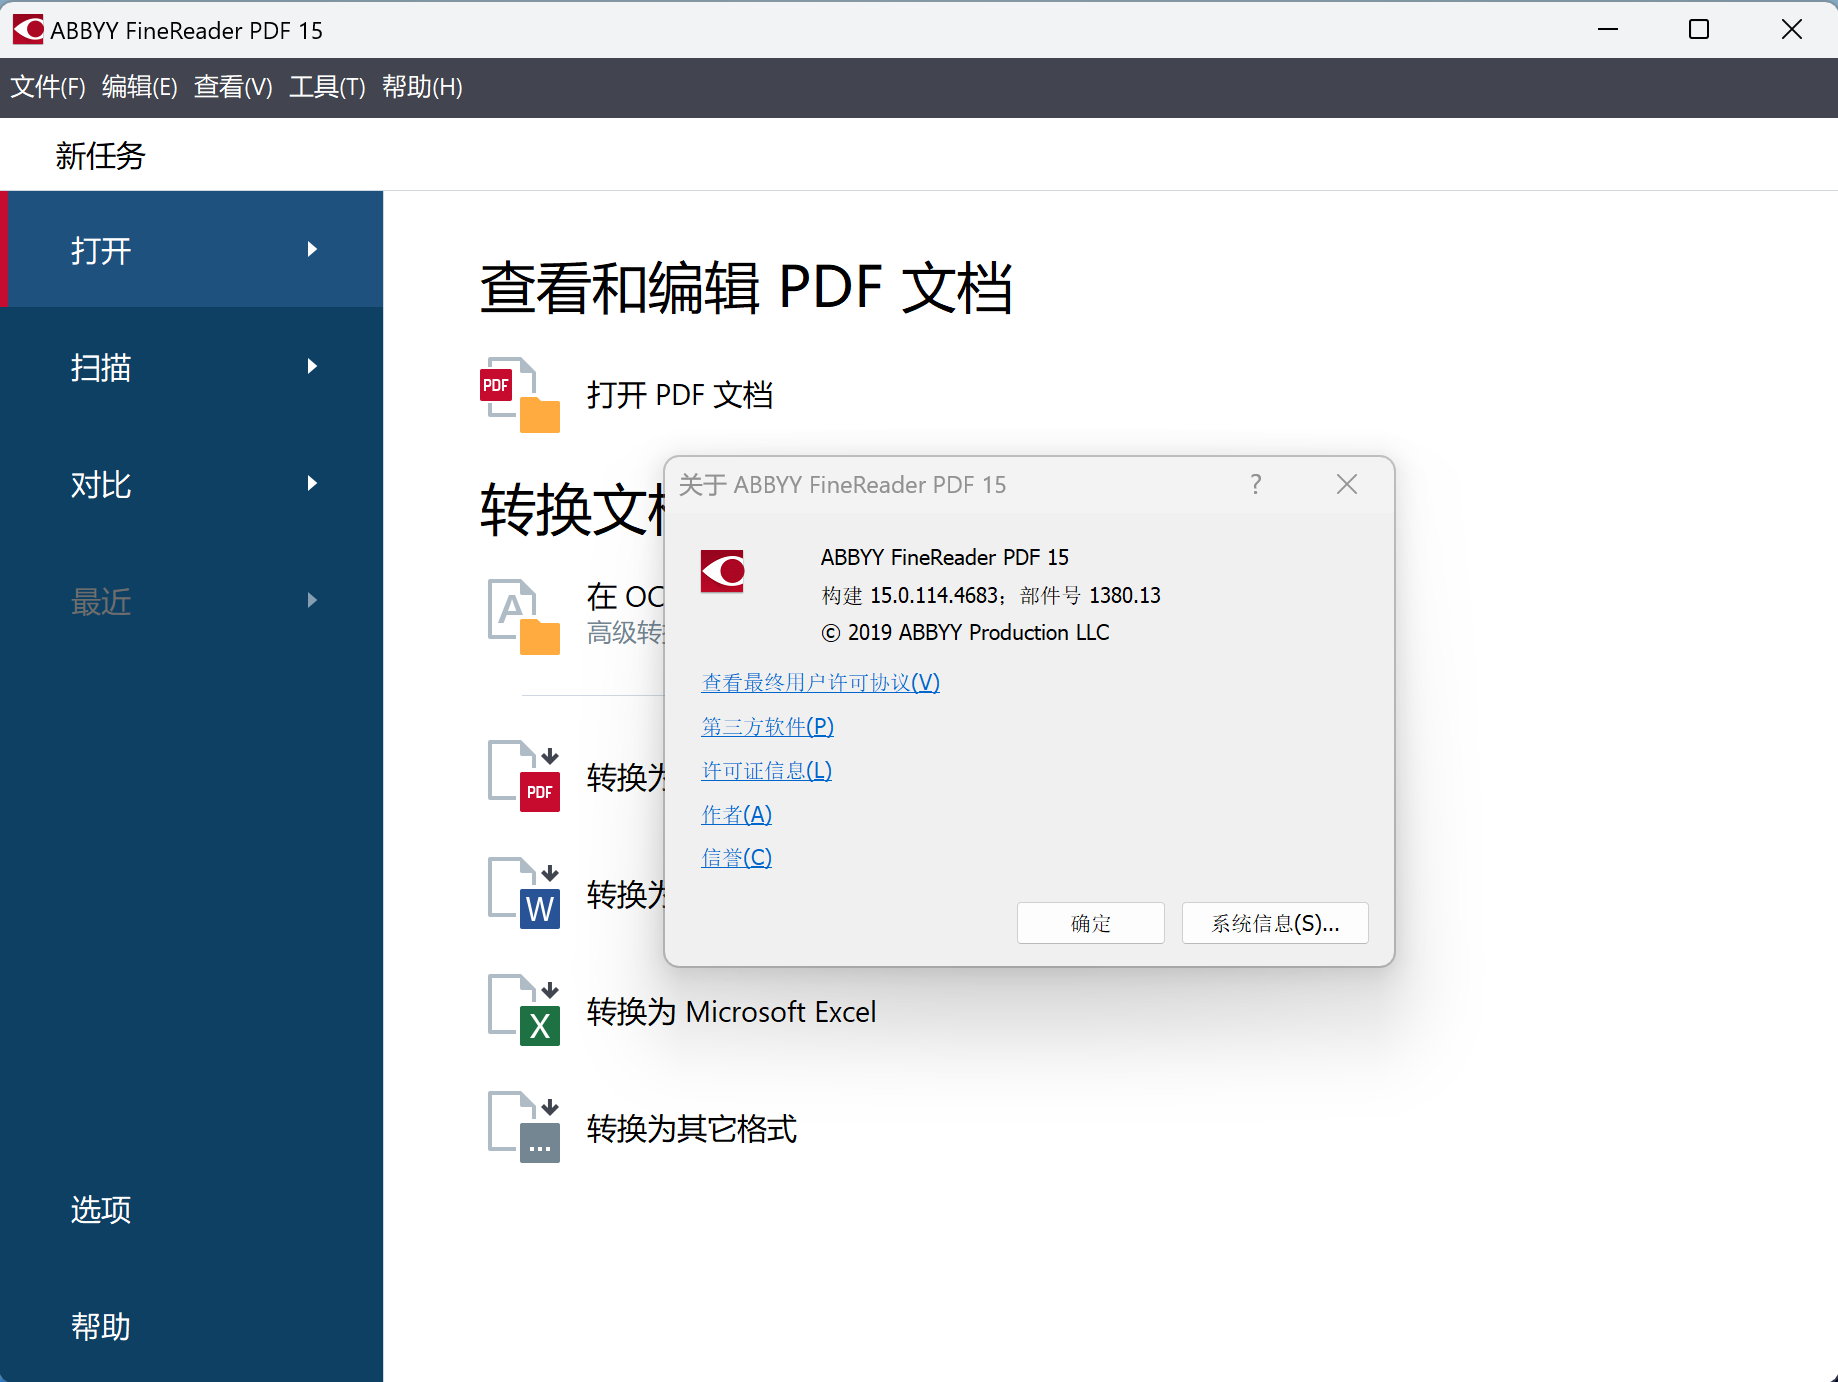Click 打开 PDF 文档 task label

(680, 395)
